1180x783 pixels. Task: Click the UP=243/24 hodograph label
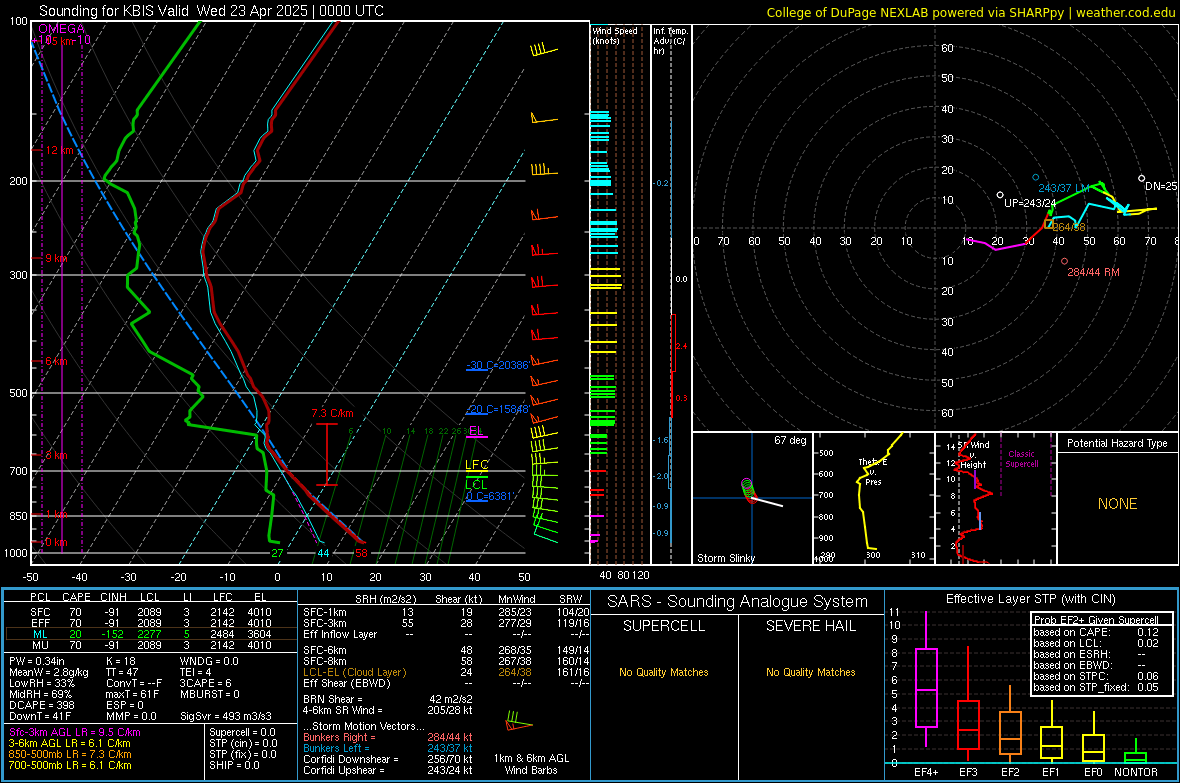coord(1030,203)
